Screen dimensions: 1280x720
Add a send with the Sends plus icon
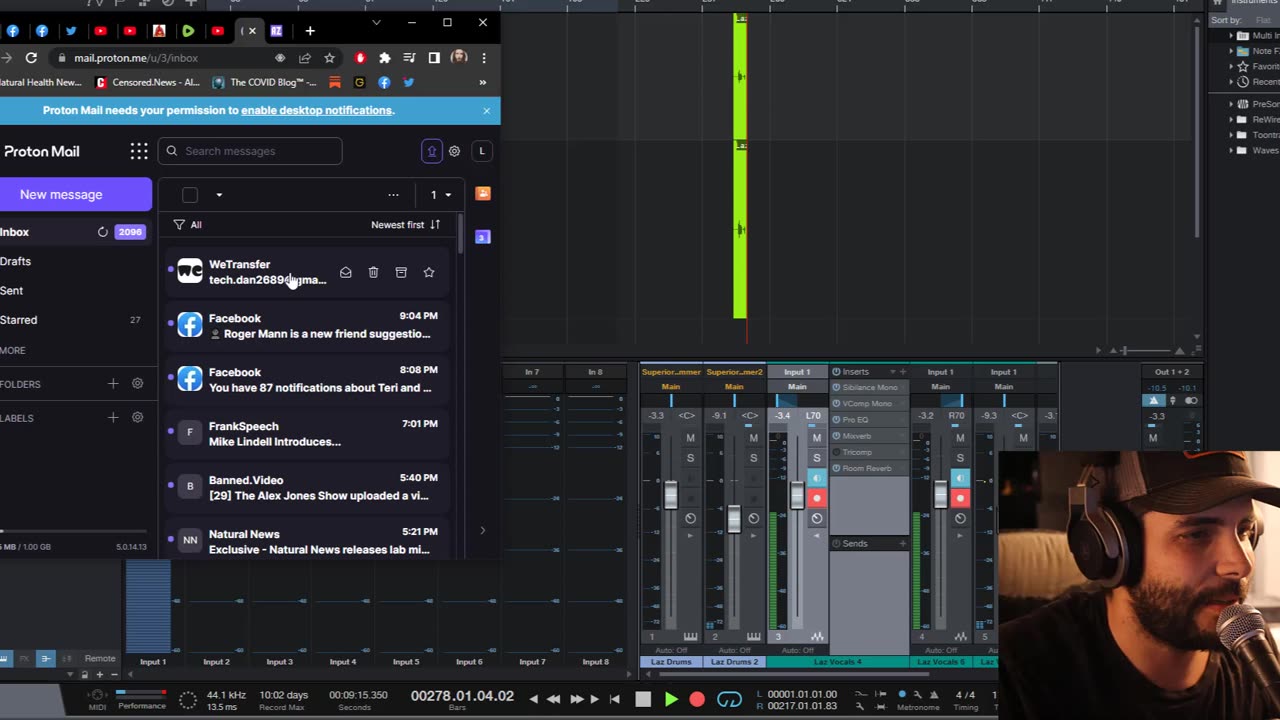[902, 544]
